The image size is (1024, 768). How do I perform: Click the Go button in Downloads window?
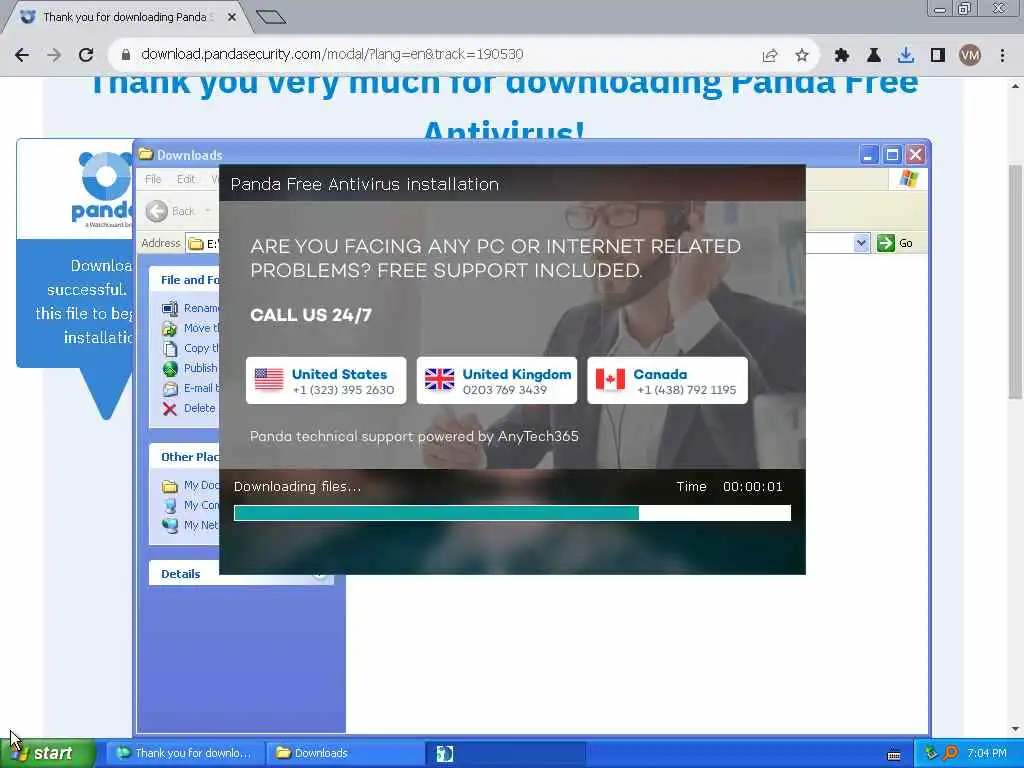pos(895,243)
